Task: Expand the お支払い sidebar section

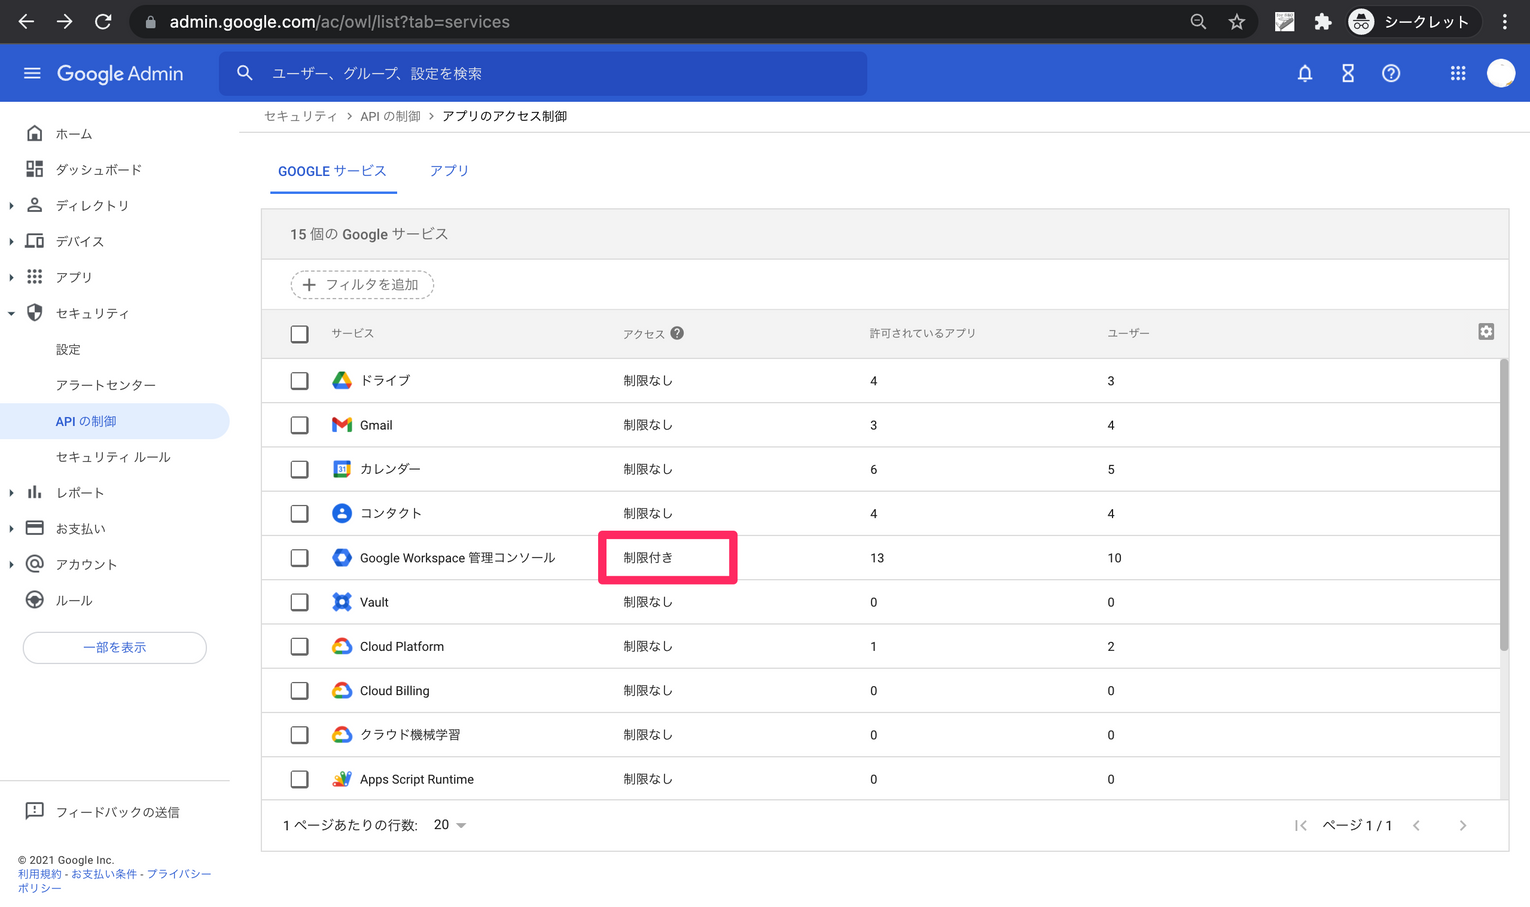Action: pyautogui.click(x=11, y=529)
